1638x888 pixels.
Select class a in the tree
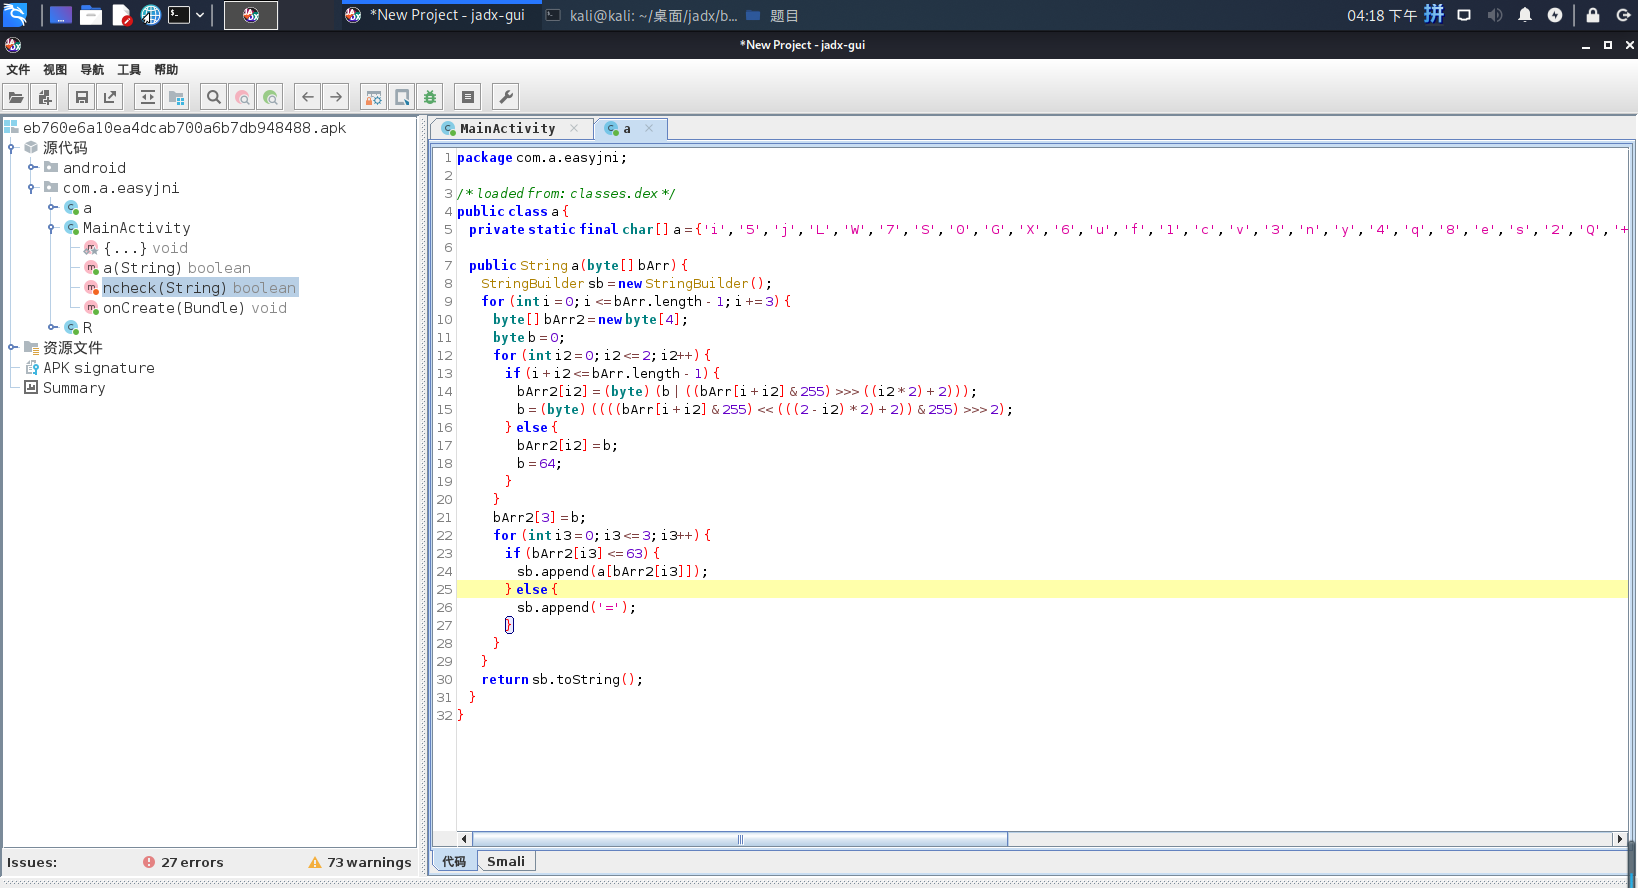[x=87, y=208]
